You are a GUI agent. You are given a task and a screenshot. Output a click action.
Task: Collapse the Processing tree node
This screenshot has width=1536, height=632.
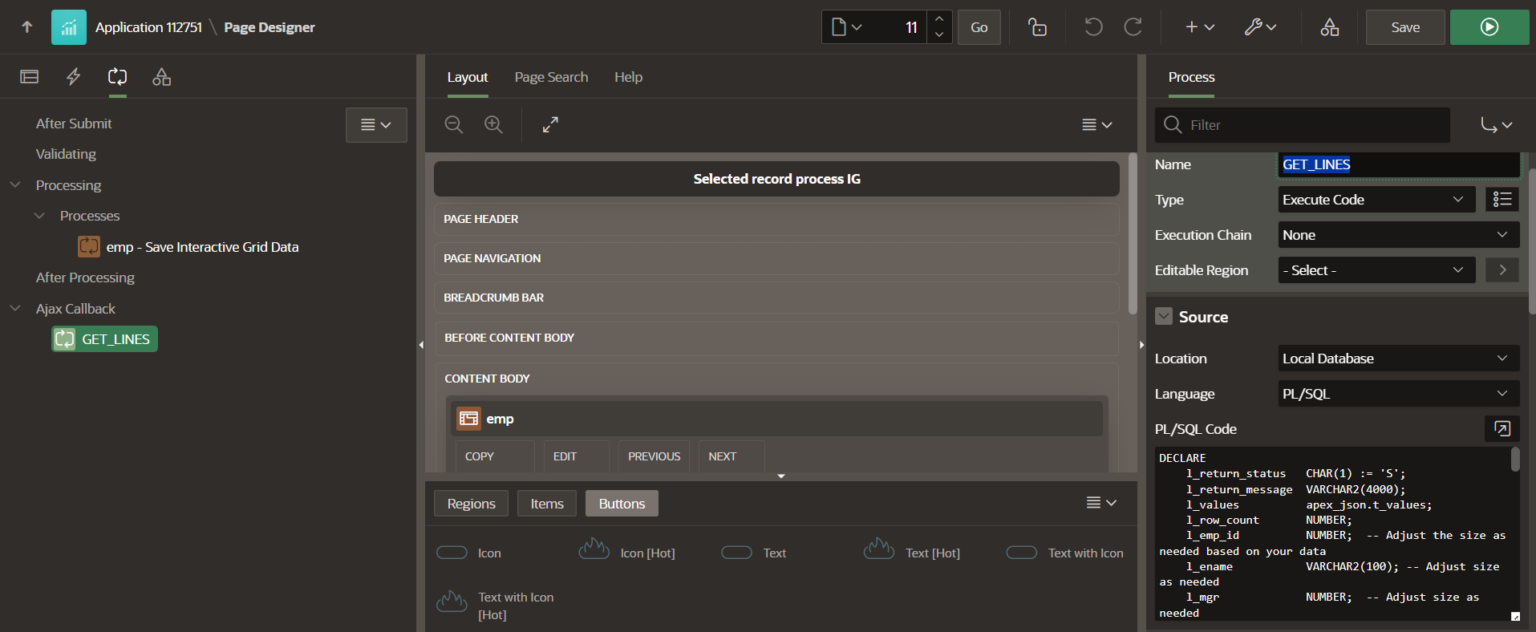point(16,185)
